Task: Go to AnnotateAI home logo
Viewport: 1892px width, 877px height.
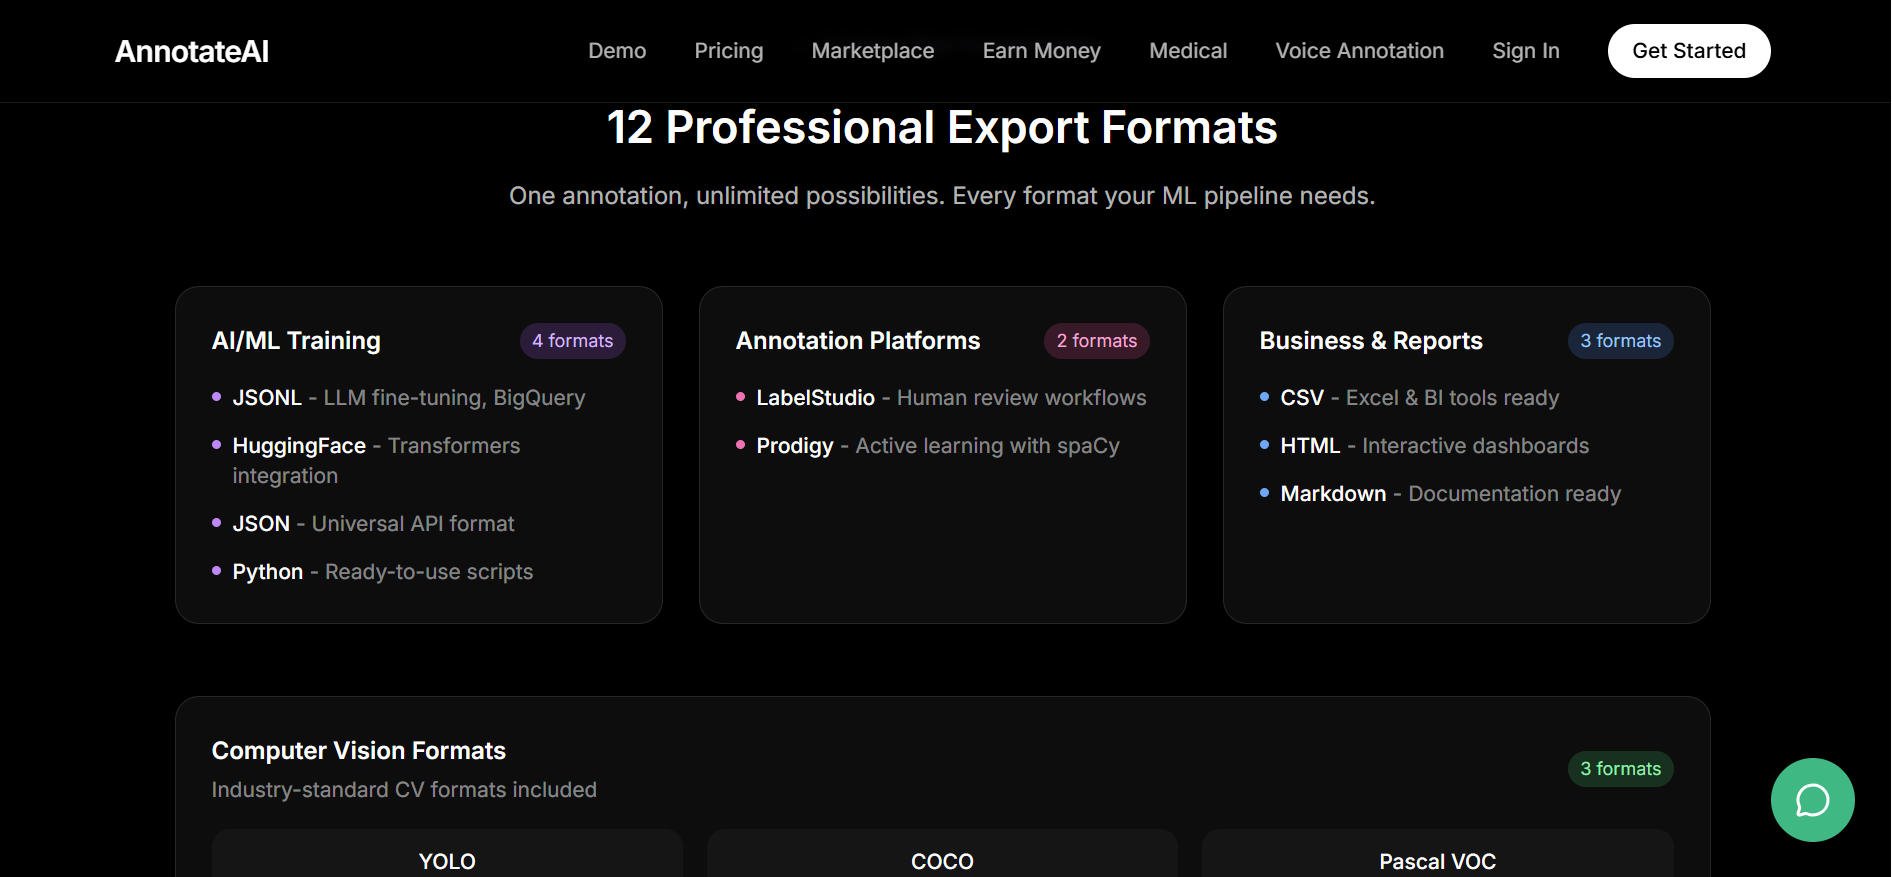Action: click(192, 51)
